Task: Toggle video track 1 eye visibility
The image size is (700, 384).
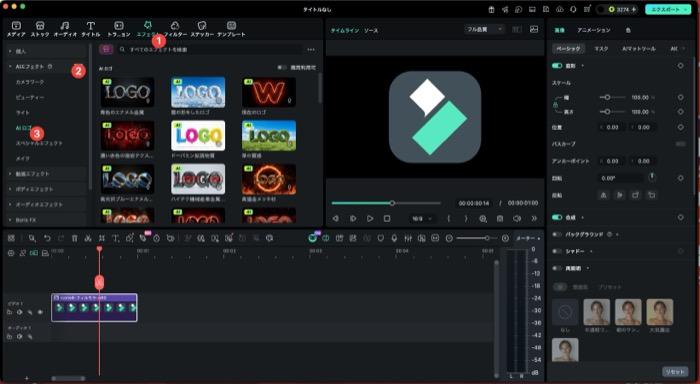Action: tap(40, 312)
